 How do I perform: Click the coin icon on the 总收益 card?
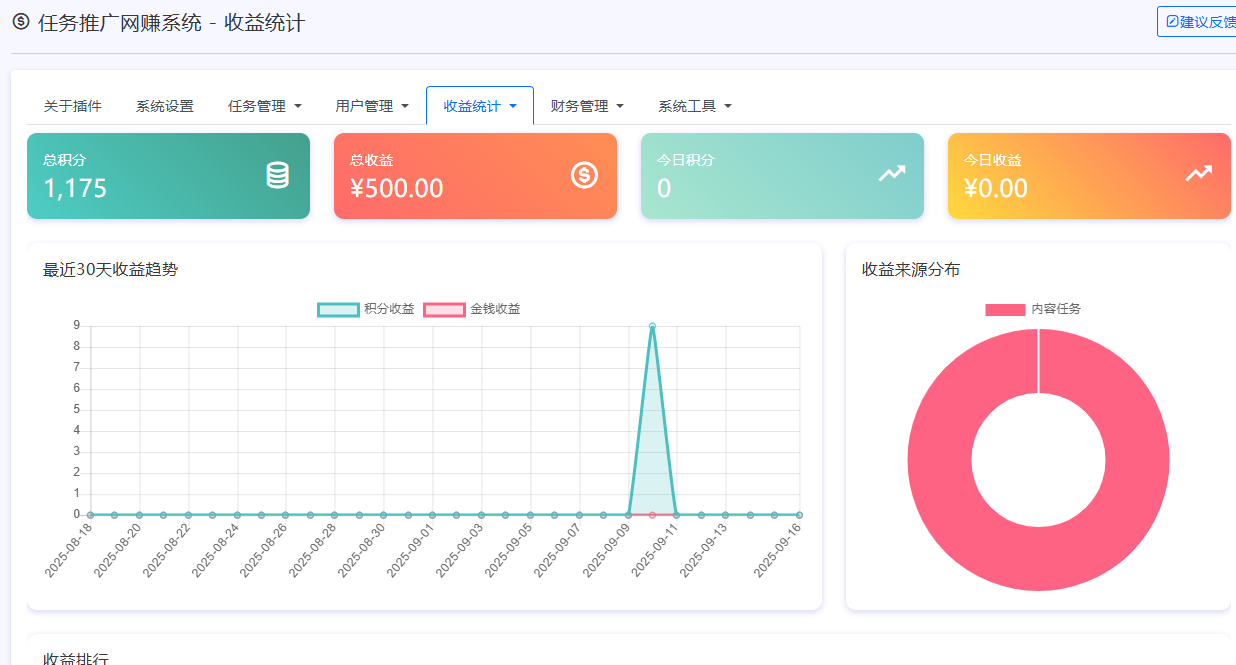pos(586,176)
